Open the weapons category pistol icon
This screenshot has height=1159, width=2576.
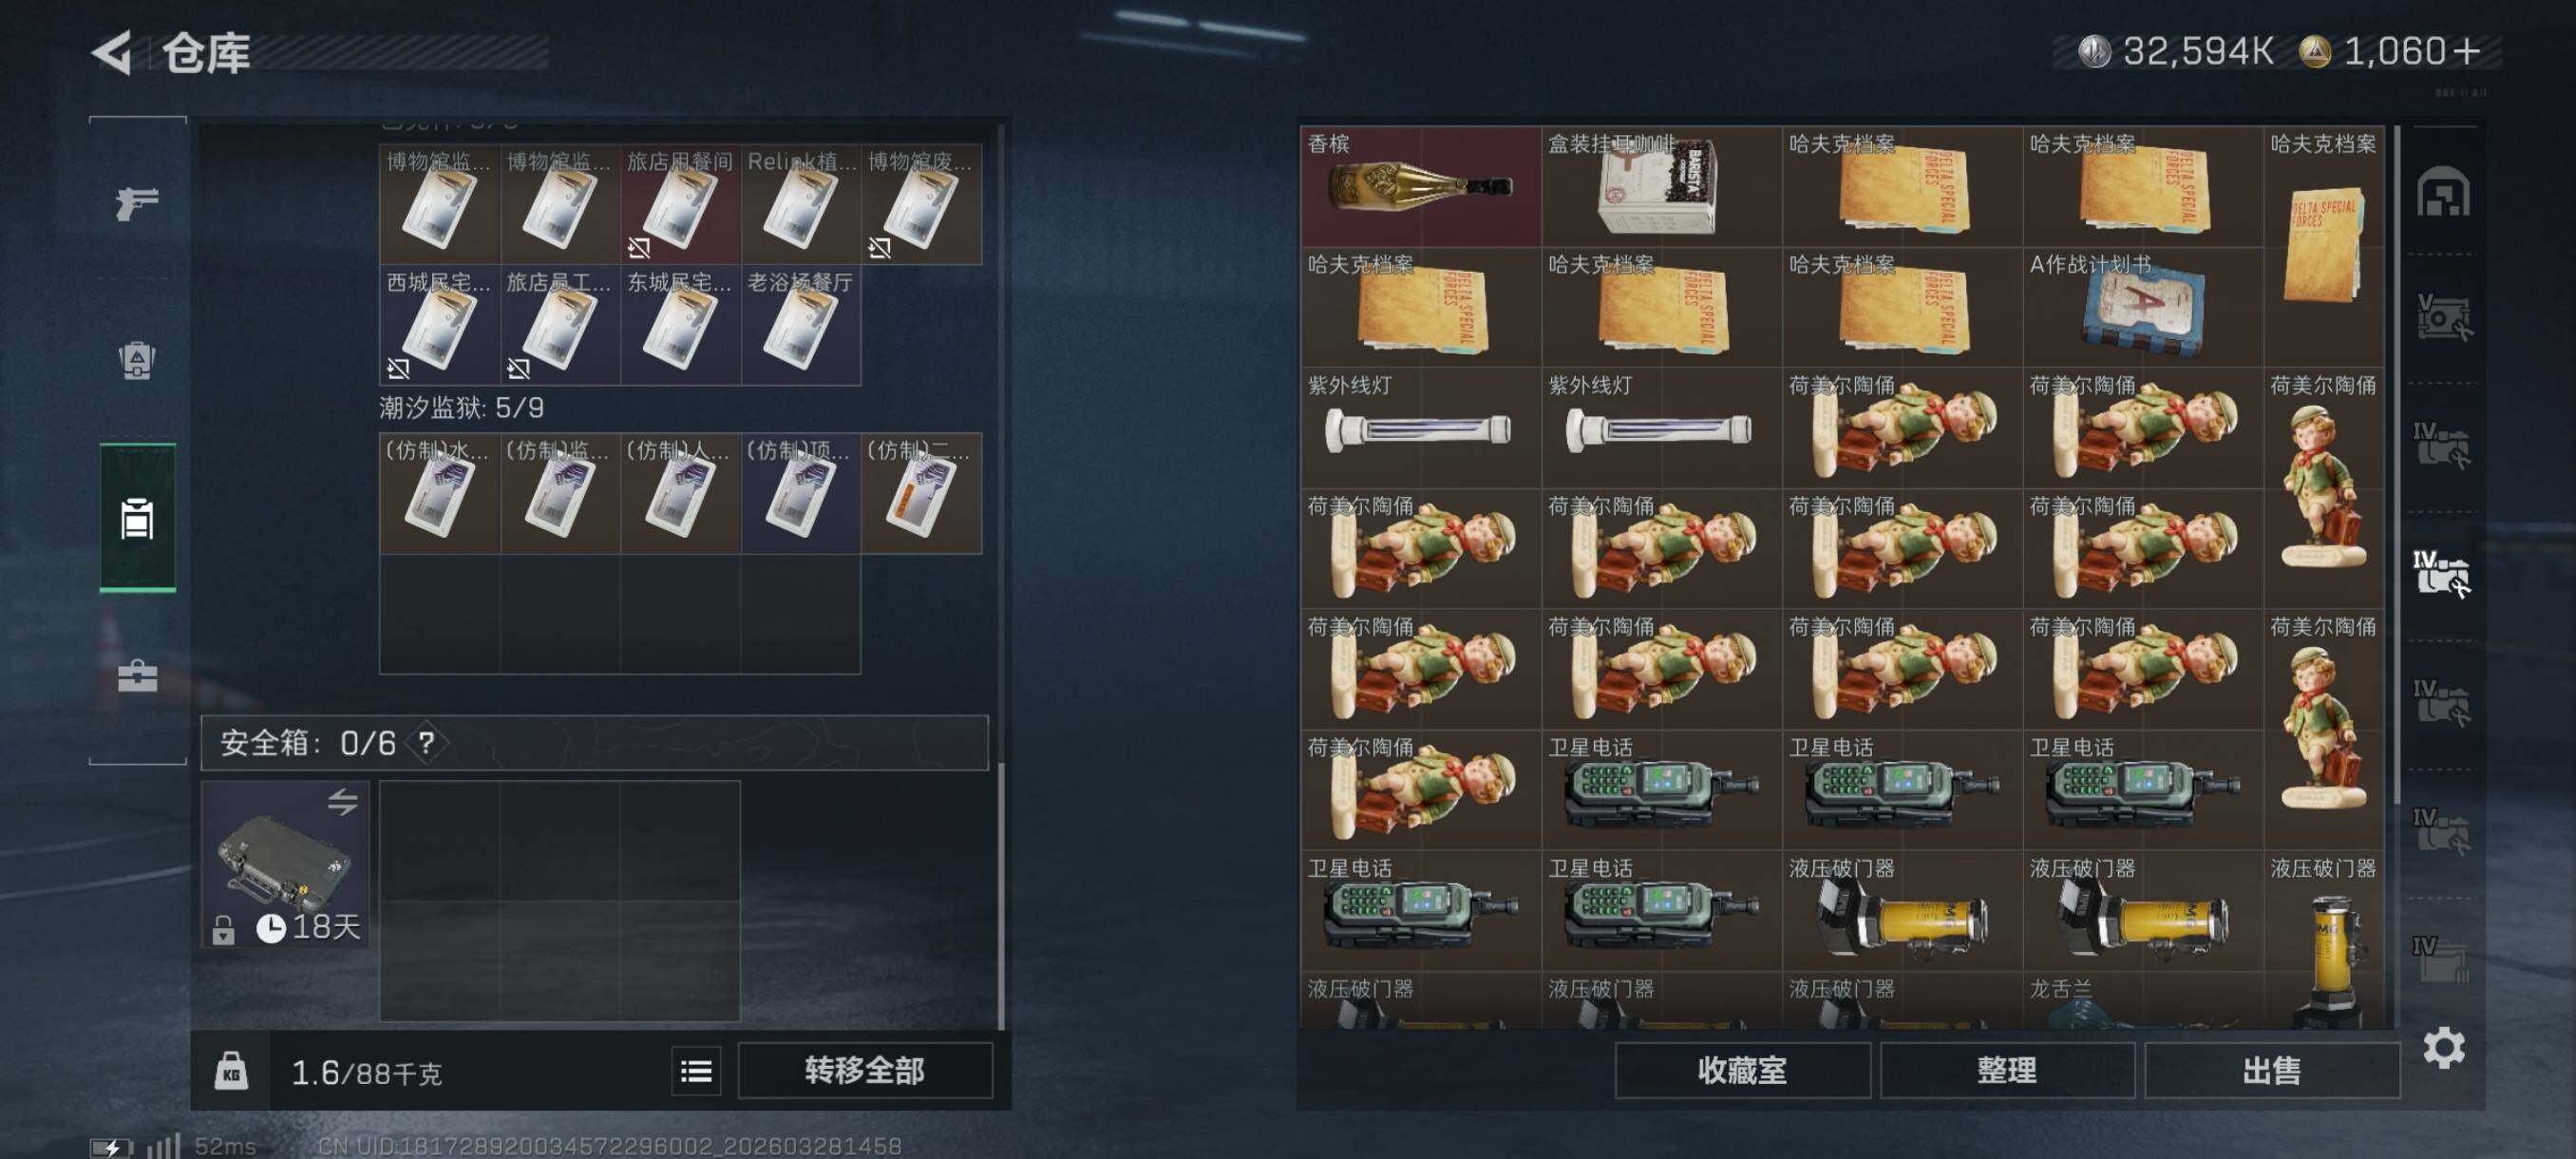click(x=137, y=202)
